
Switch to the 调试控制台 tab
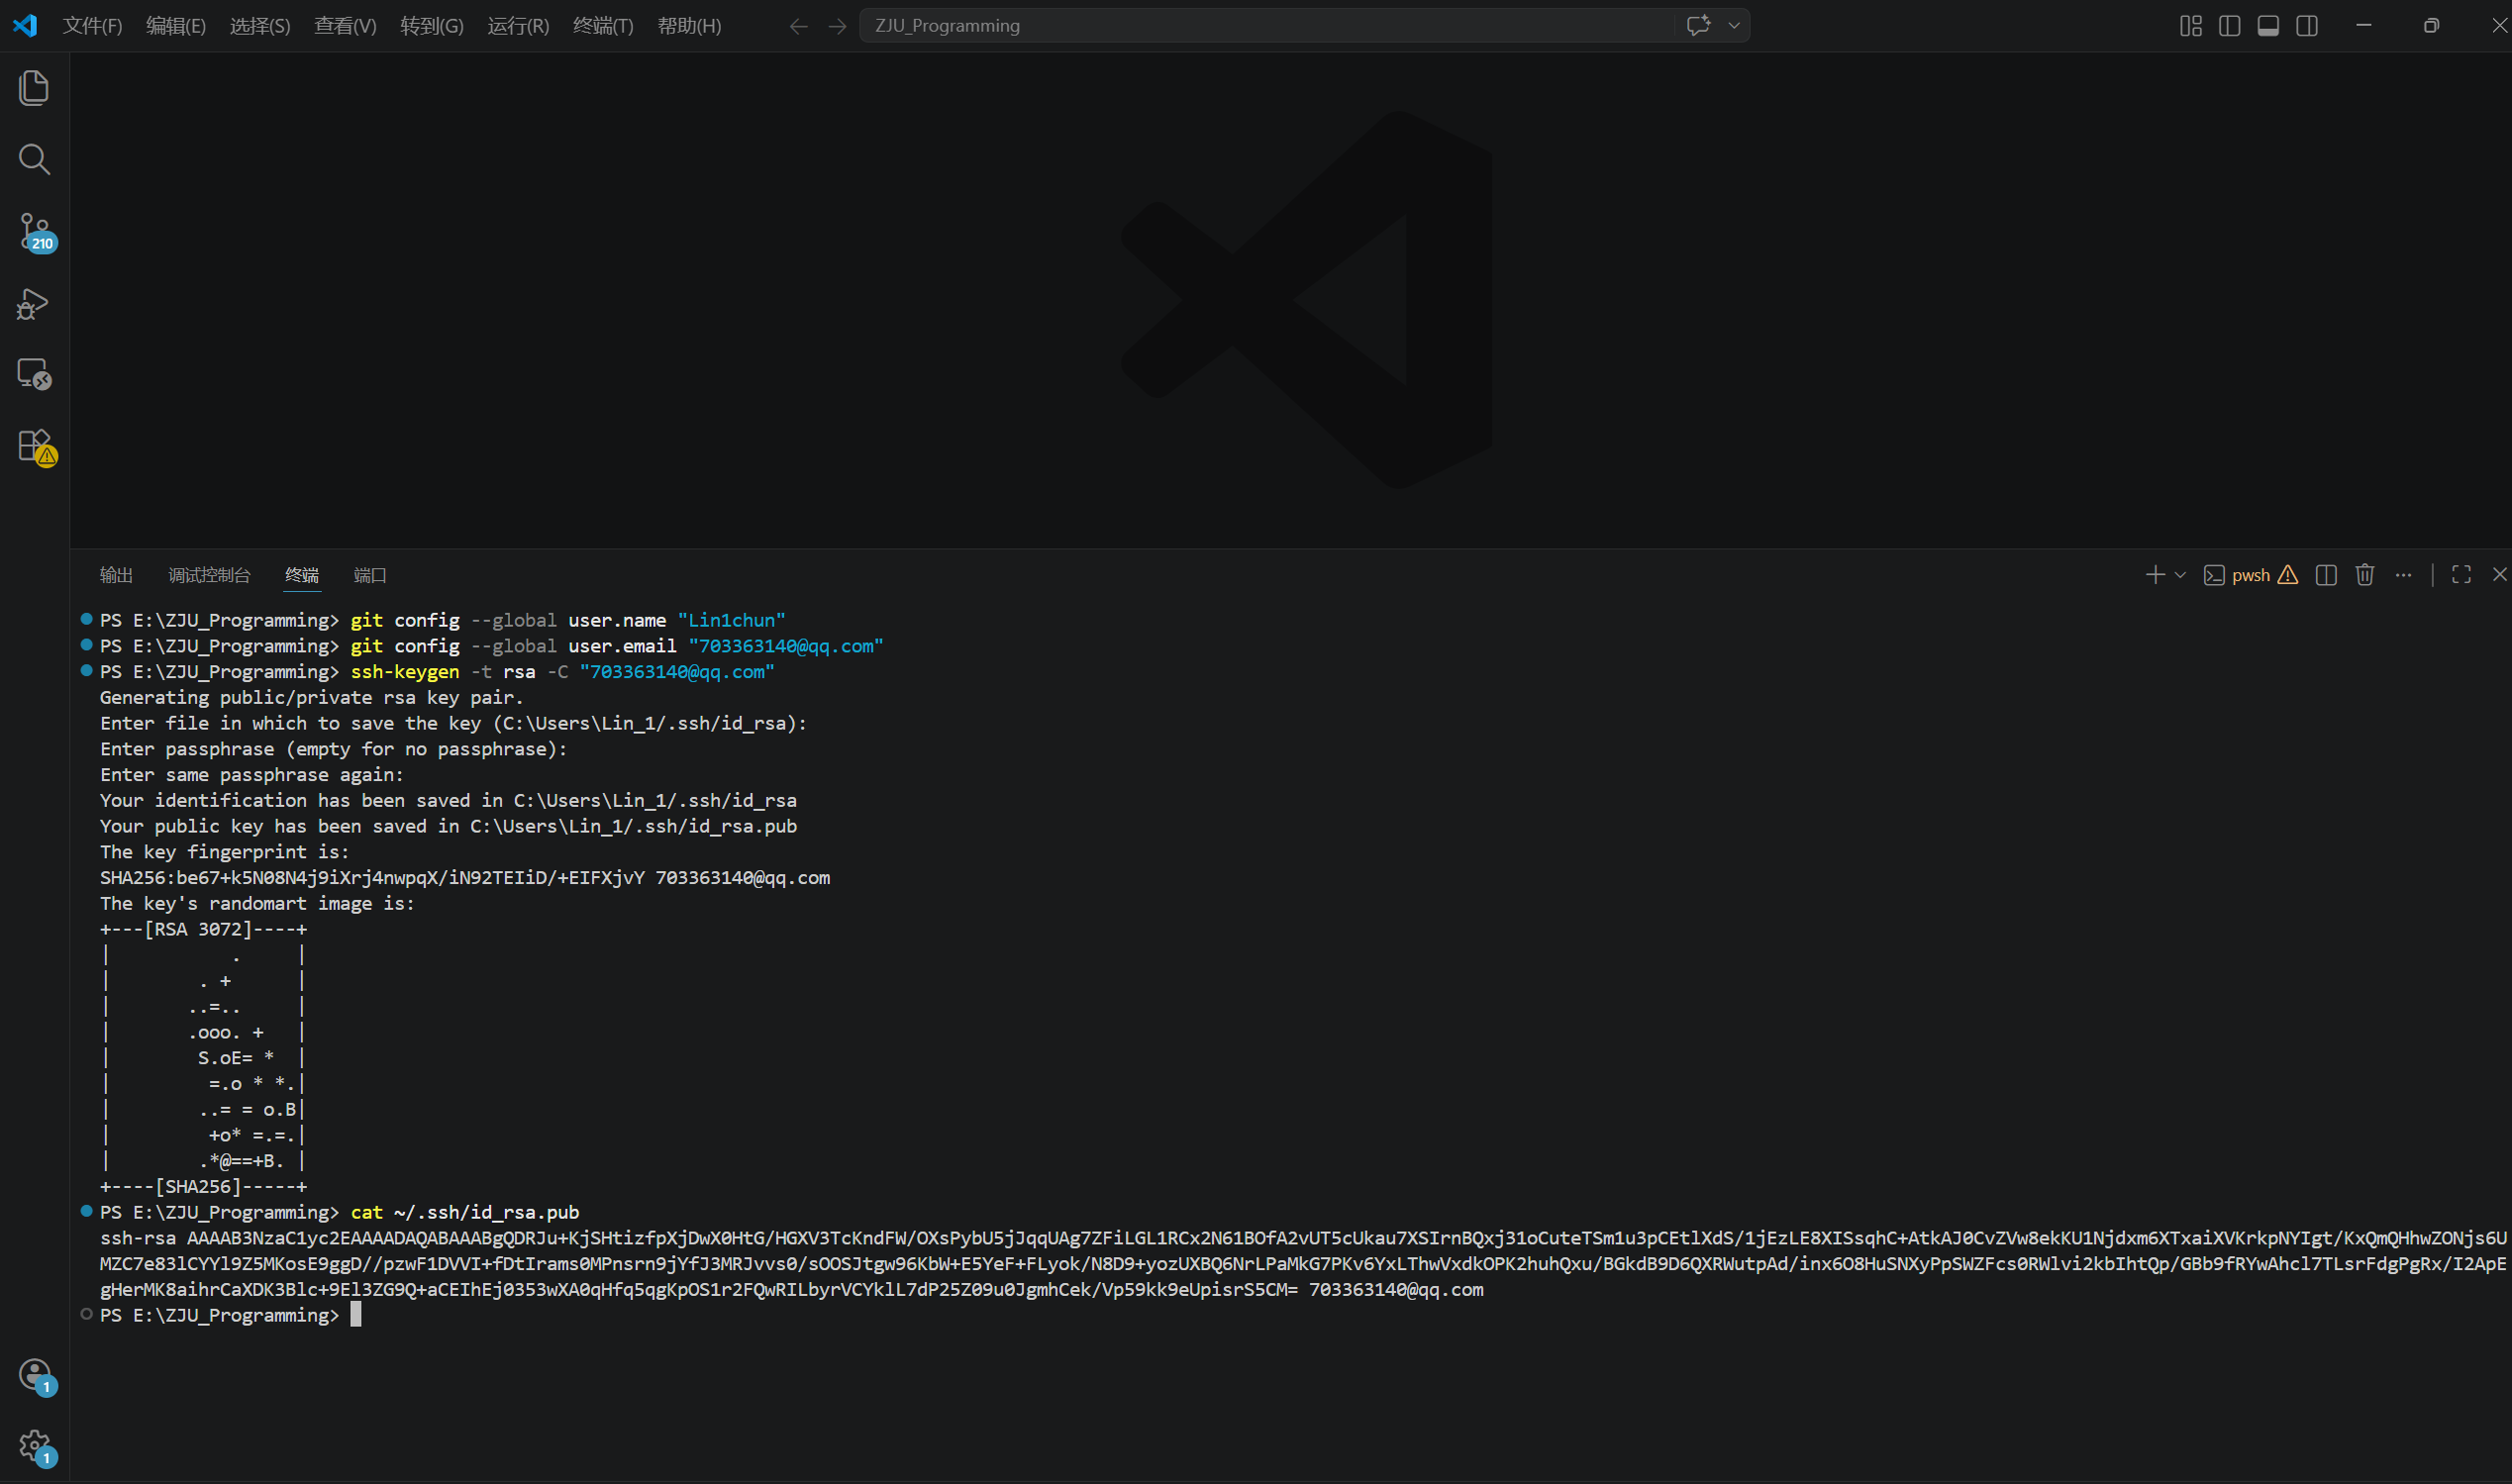point(209,575)
